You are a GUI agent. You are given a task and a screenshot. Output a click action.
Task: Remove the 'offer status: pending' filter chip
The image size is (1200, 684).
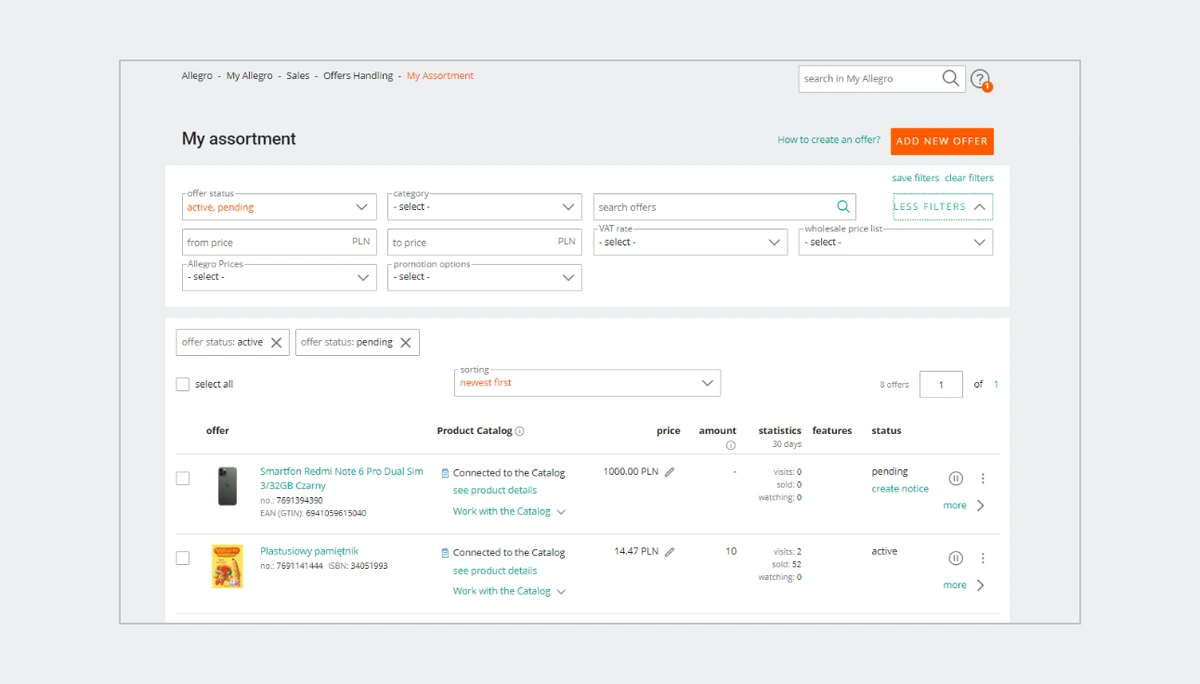tap(406, 343)
